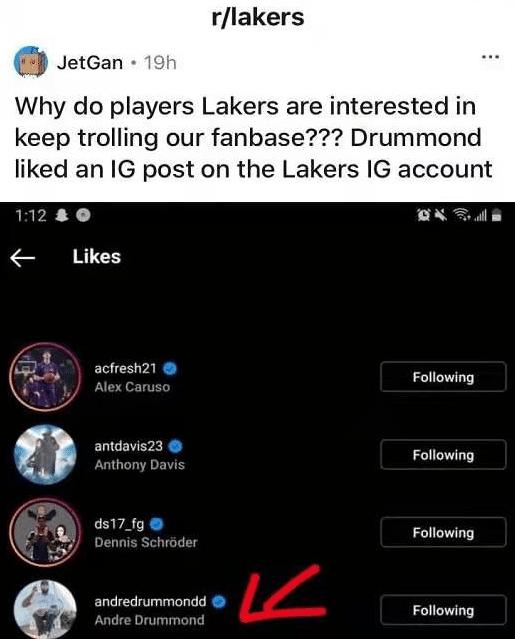Toggle Following button for Alex Caruso

(x=443, y=377)
